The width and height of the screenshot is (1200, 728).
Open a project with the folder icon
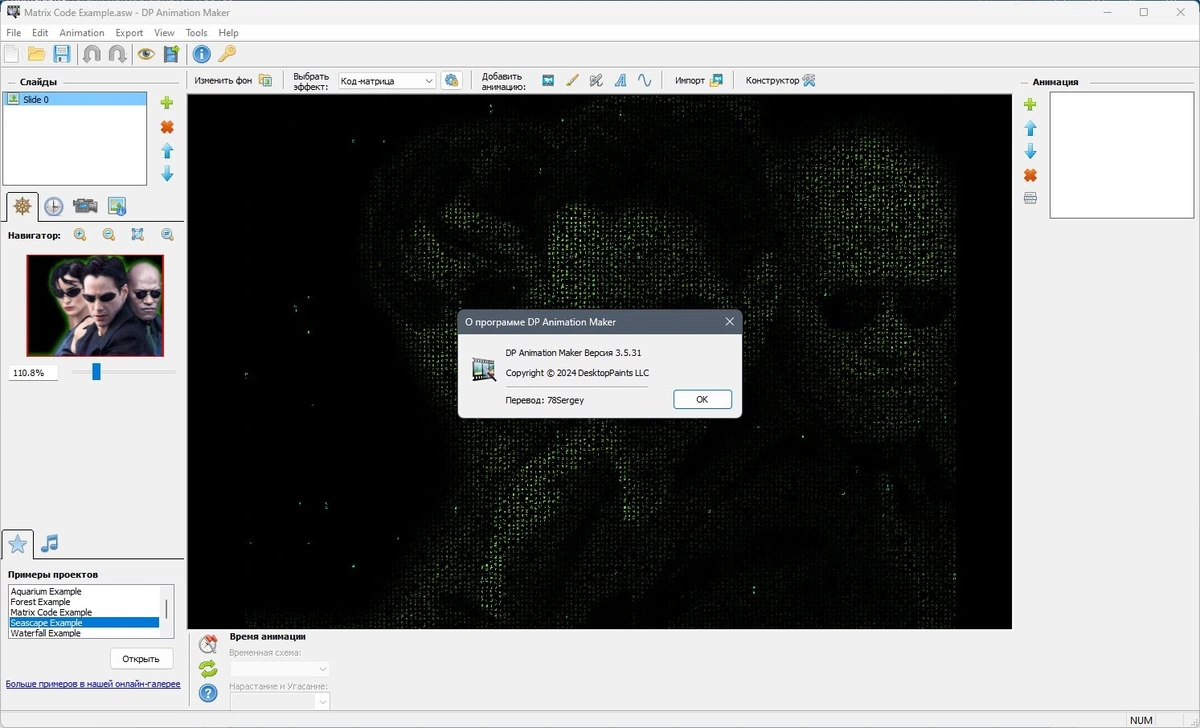[36, 54]
